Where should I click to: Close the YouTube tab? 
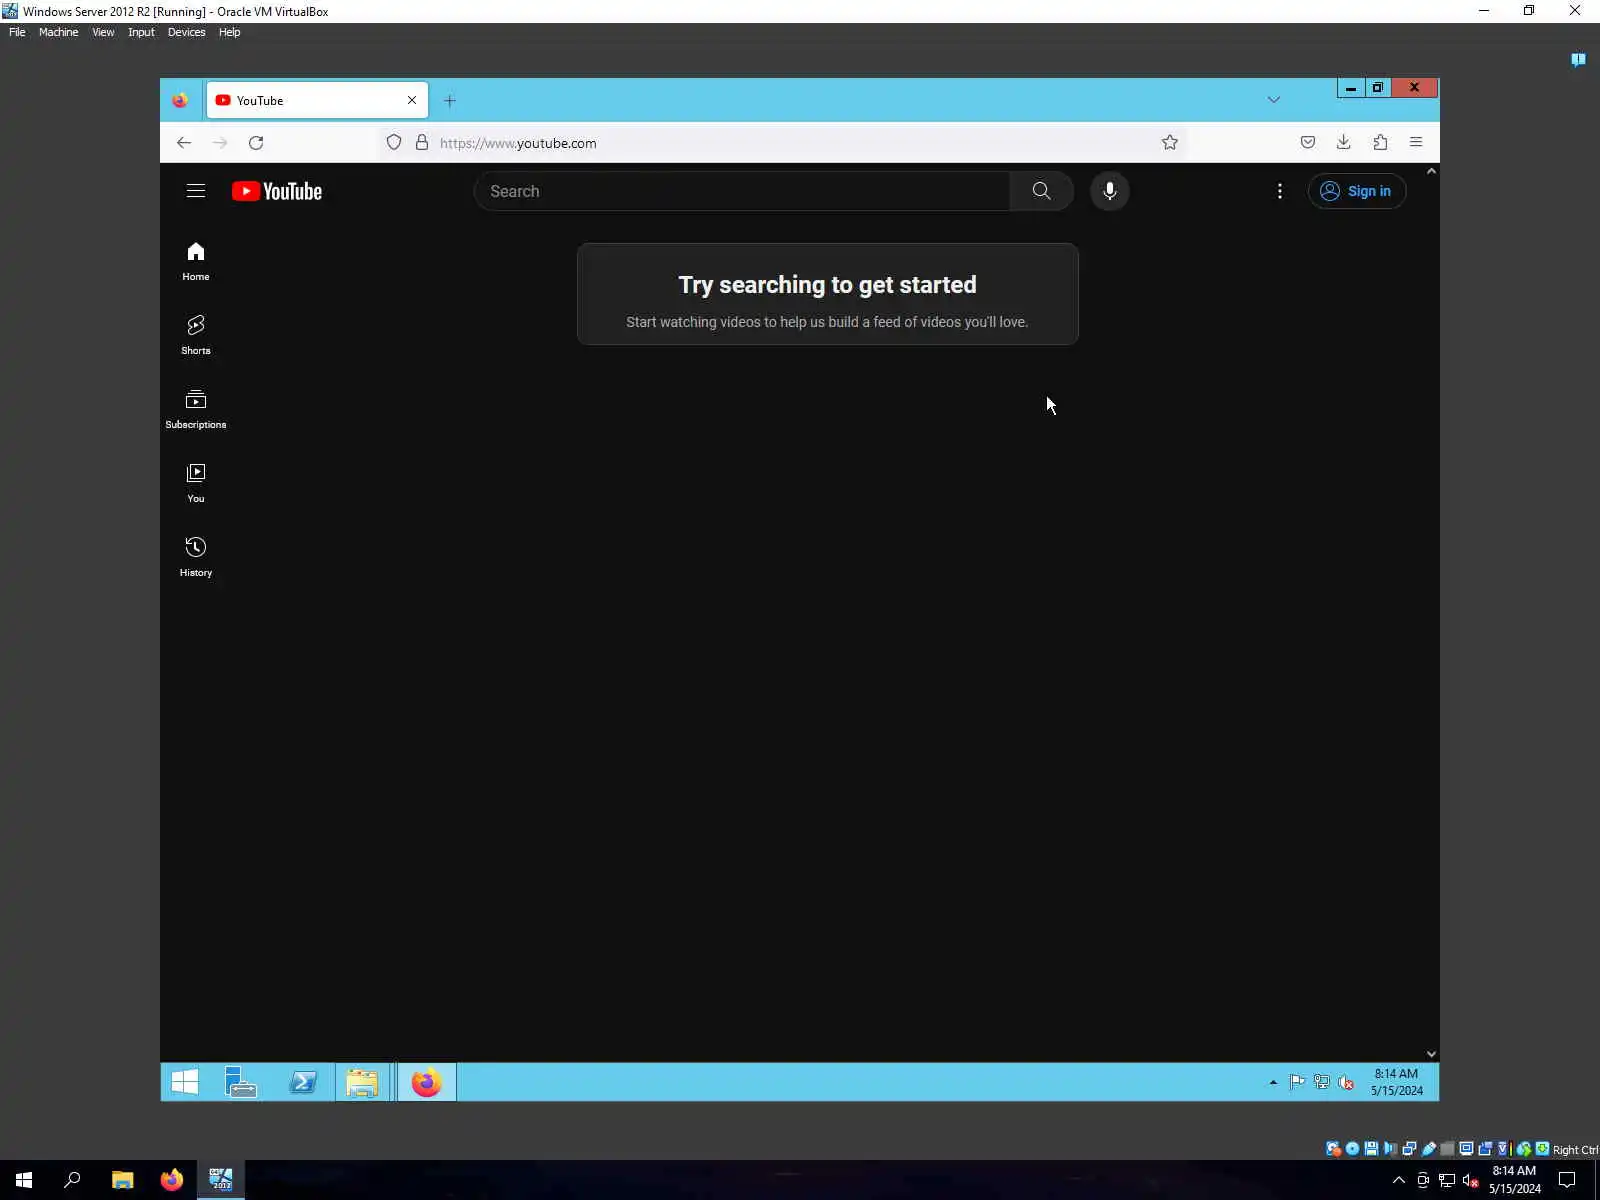tap(412, 100)
